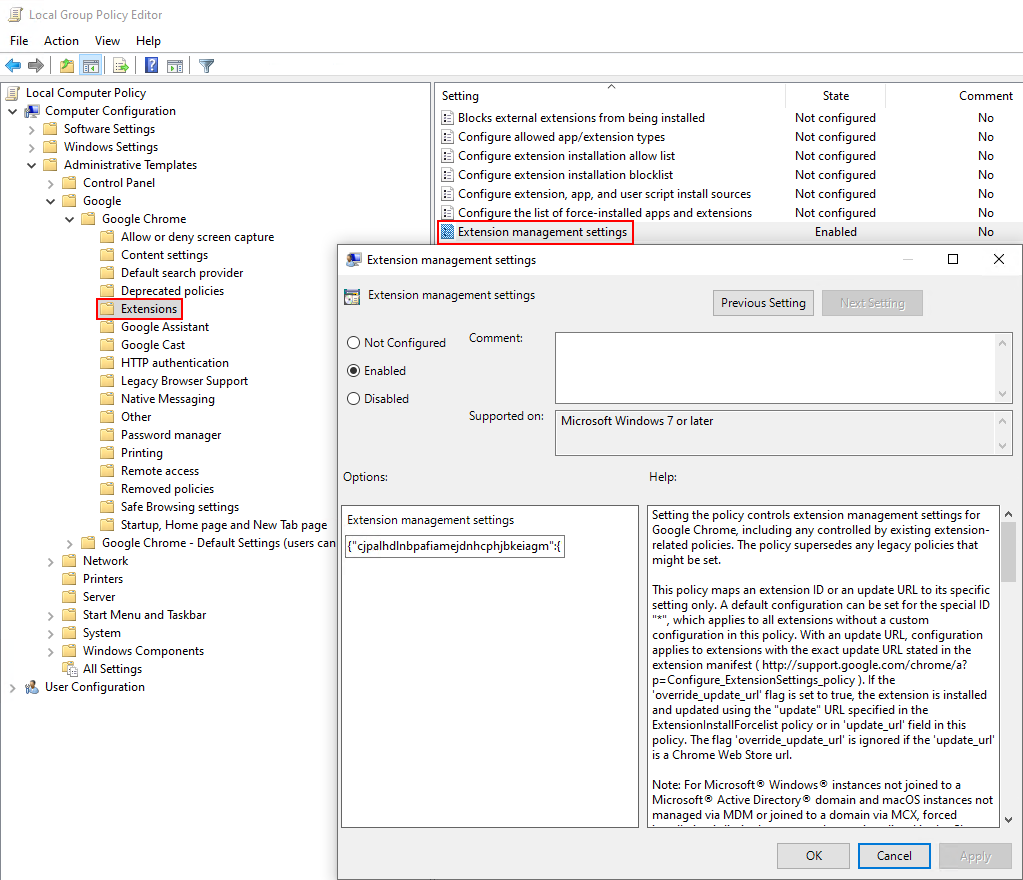Collapse the Administrative Templates node
Image resolution: width=1023 pixels, height=880 pixels.
tap(31, 166)
